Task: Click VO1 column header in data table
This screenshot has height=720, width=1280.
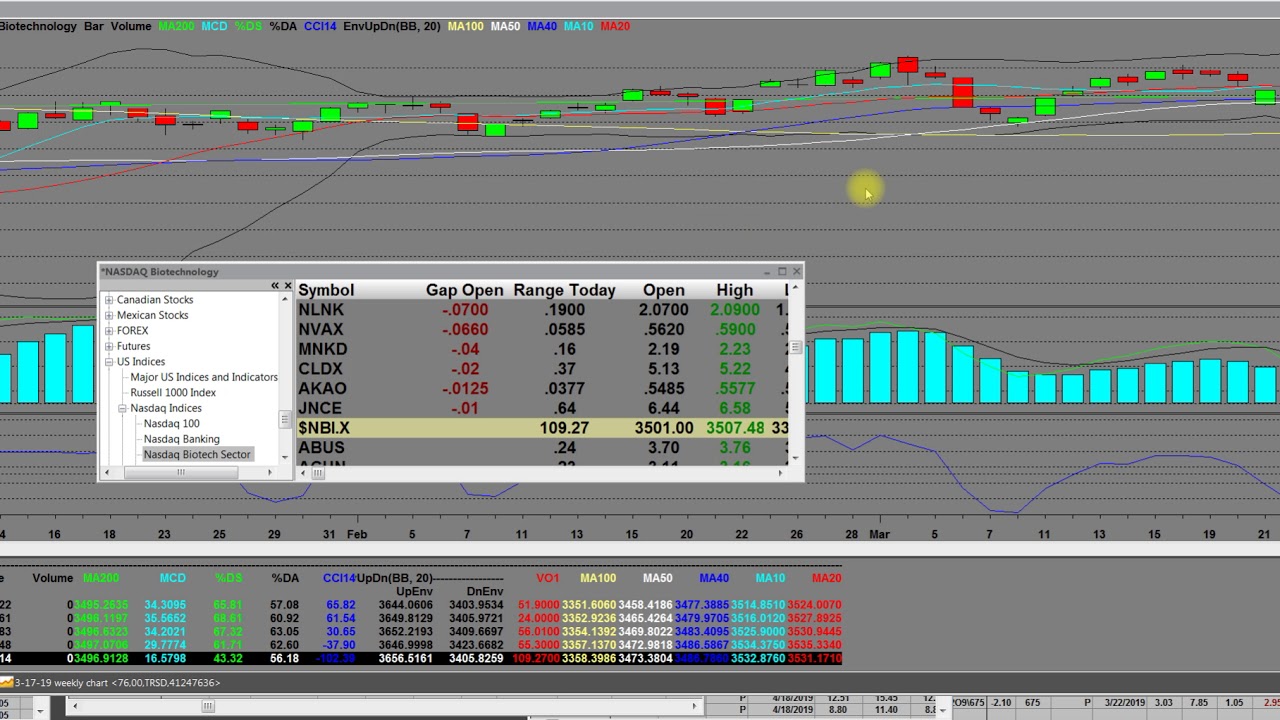Action: pos(548,578)
